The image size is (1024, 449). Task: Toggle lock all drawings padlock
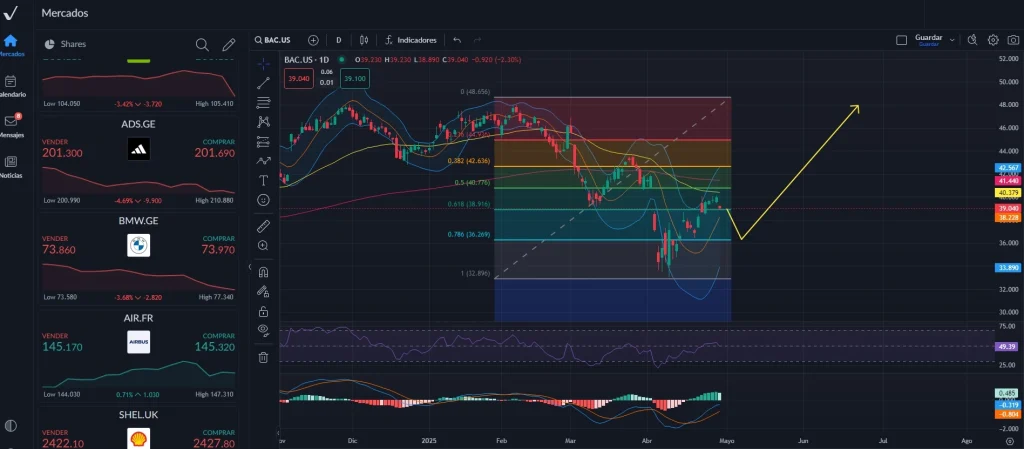point(263,311)
